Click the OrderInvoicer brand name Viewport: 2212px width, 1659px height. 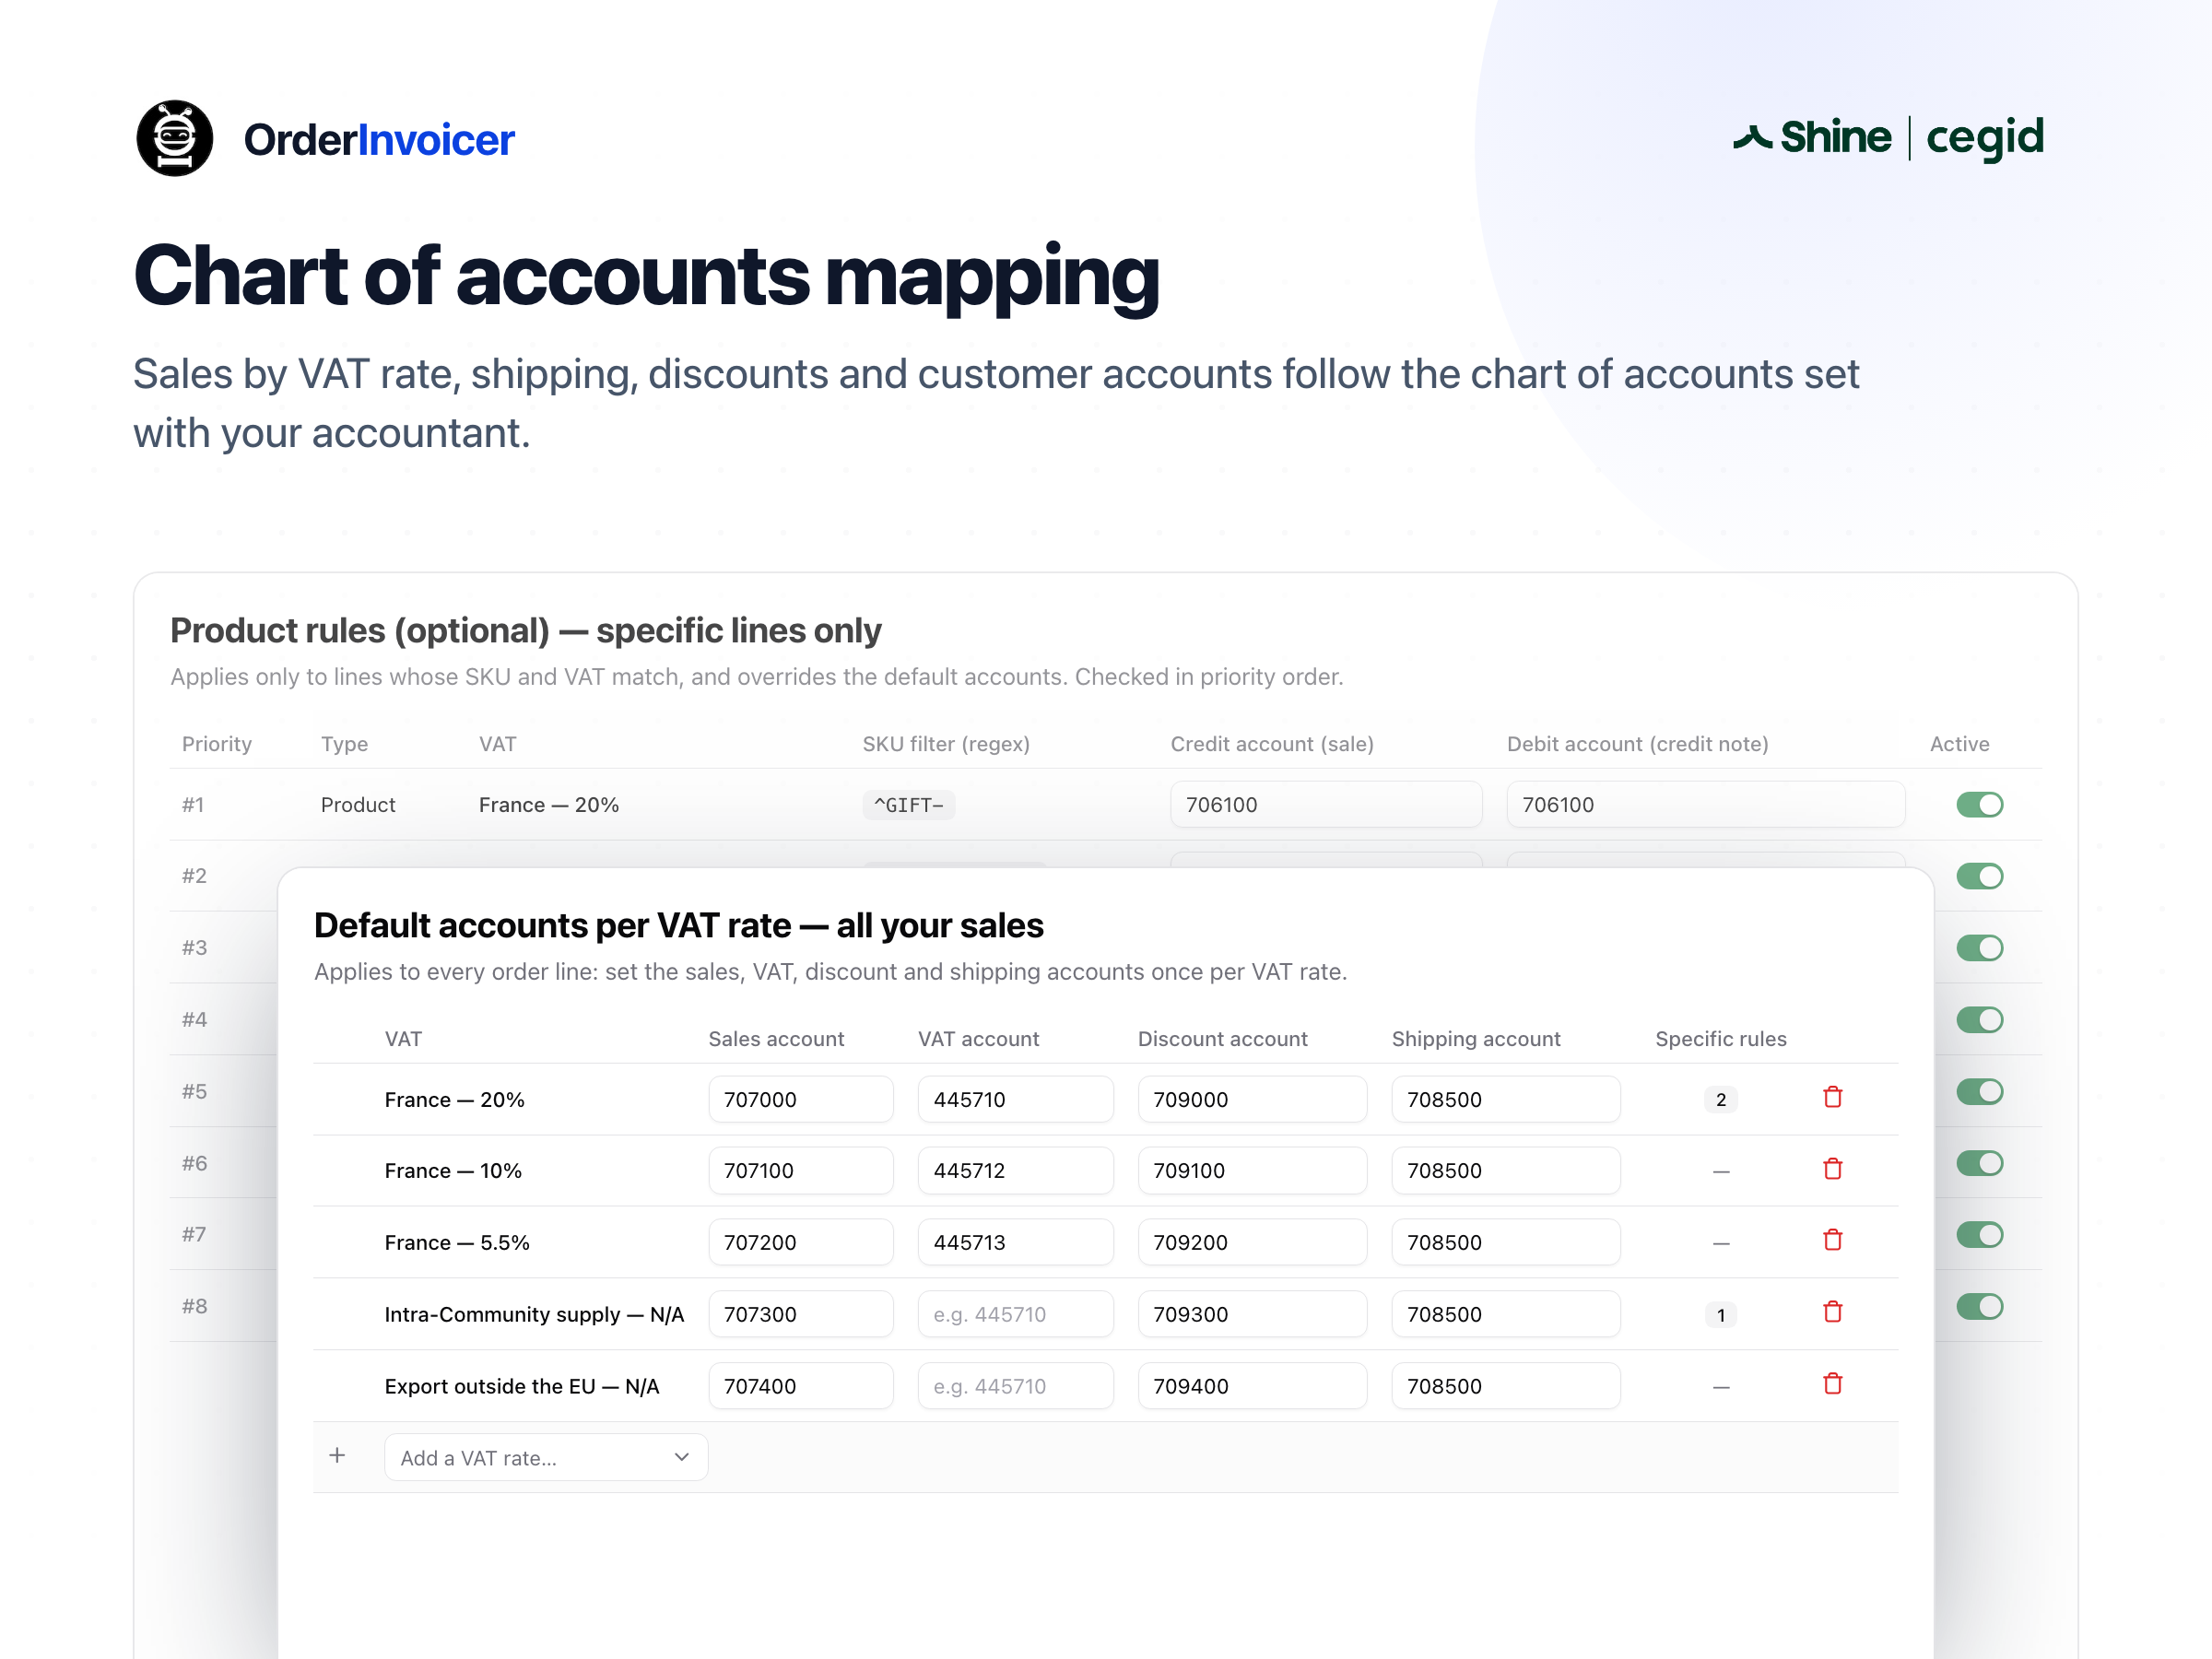pyautogui.click(x=379, y=140)
